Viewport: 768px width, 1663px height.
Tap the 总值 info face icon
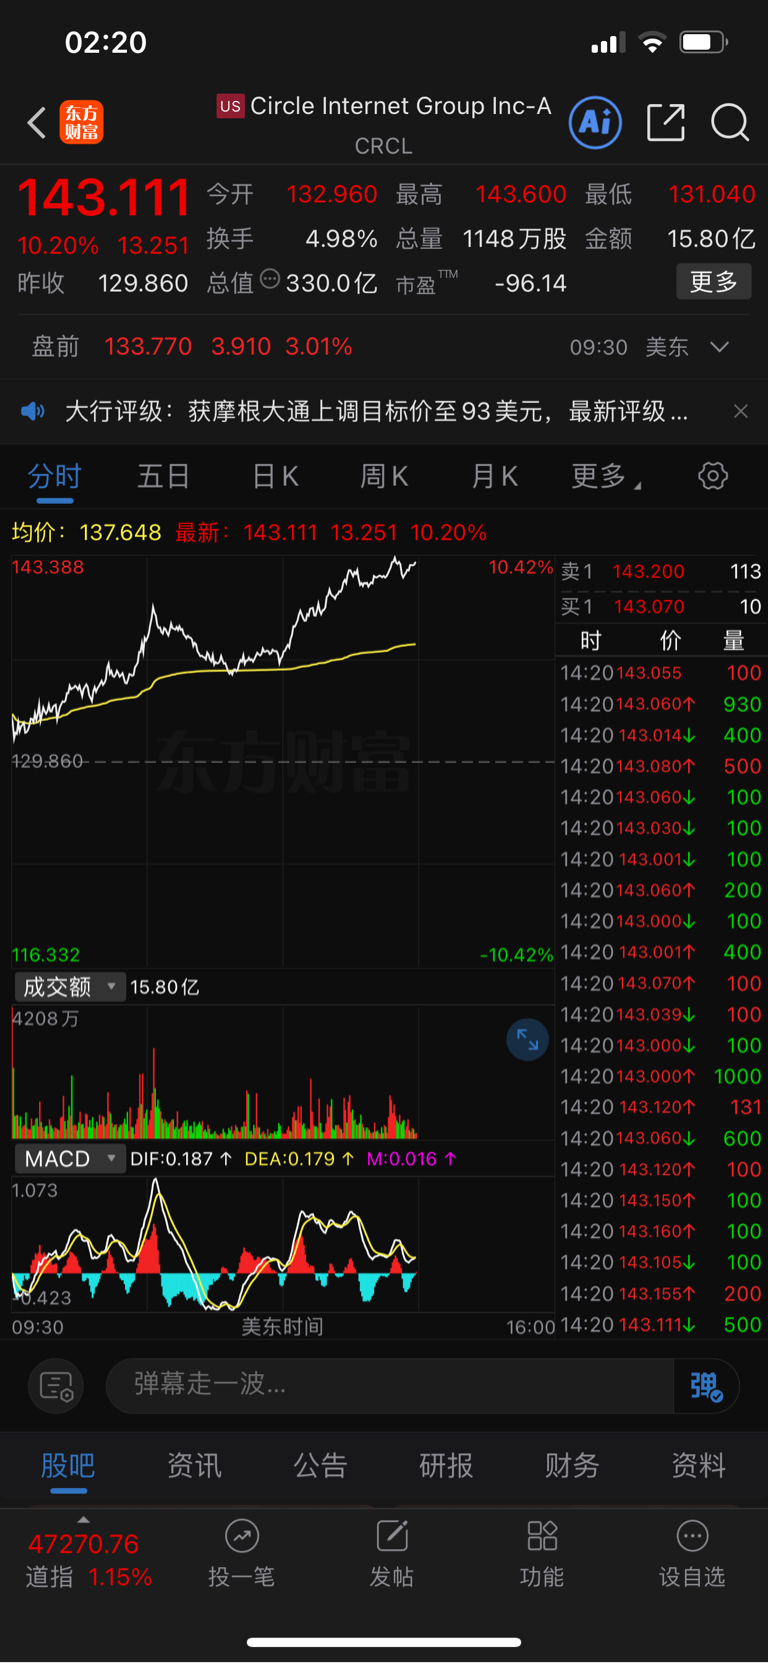270,280
